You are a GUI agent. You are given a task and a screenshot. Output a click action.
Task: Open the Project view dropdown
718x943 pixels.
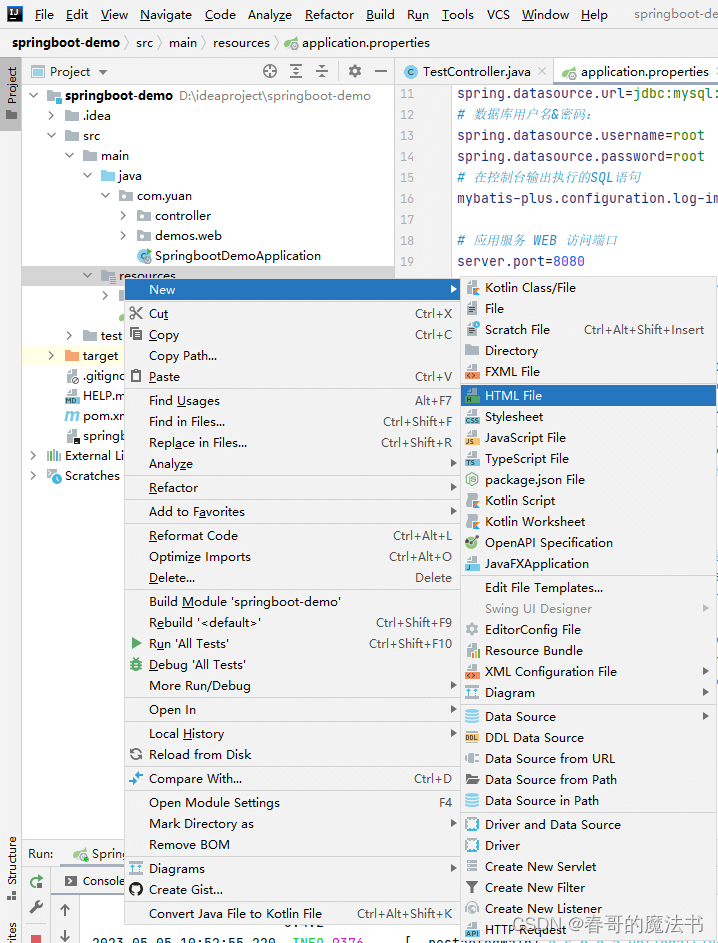pyautogui.click(x=103, y=72)
